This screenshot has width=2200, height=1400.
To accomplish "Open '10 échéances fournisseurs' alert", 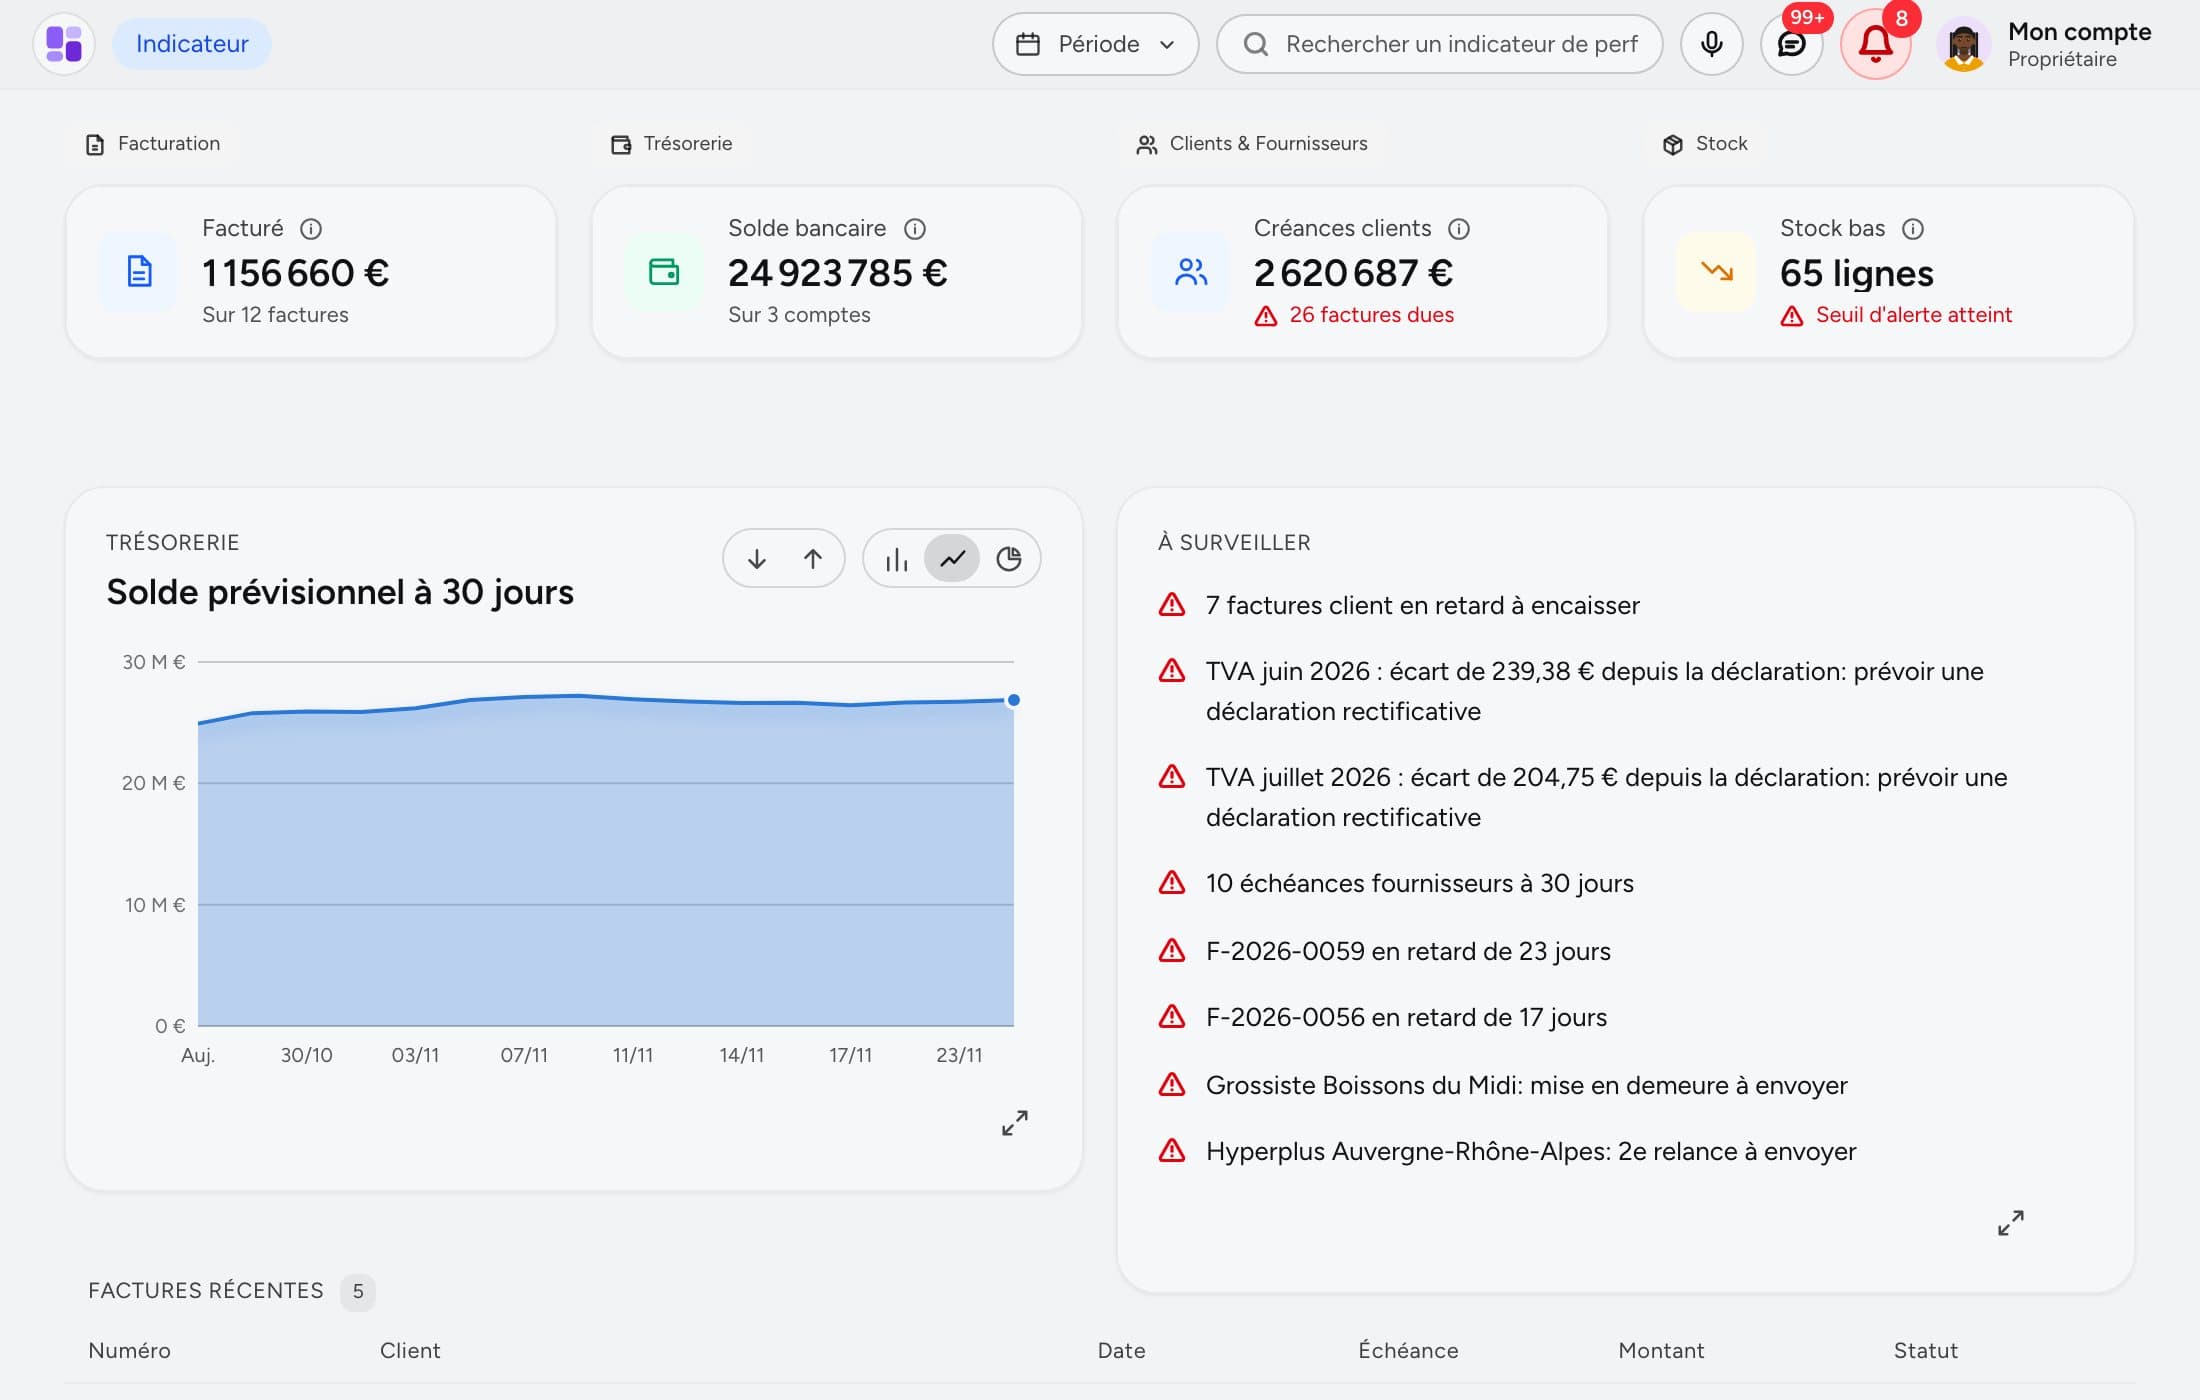I will tap(1396, 883).
